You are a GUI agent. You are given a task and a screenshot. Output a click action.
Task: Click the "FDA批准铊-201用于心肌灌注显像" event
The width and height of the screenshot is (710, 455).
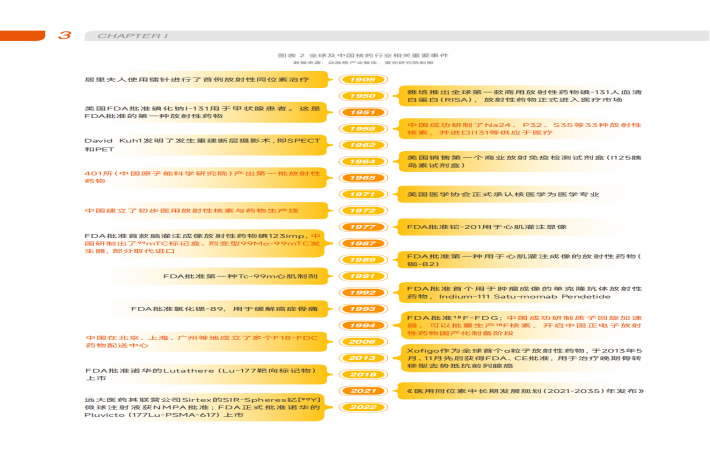click(487, 227)
